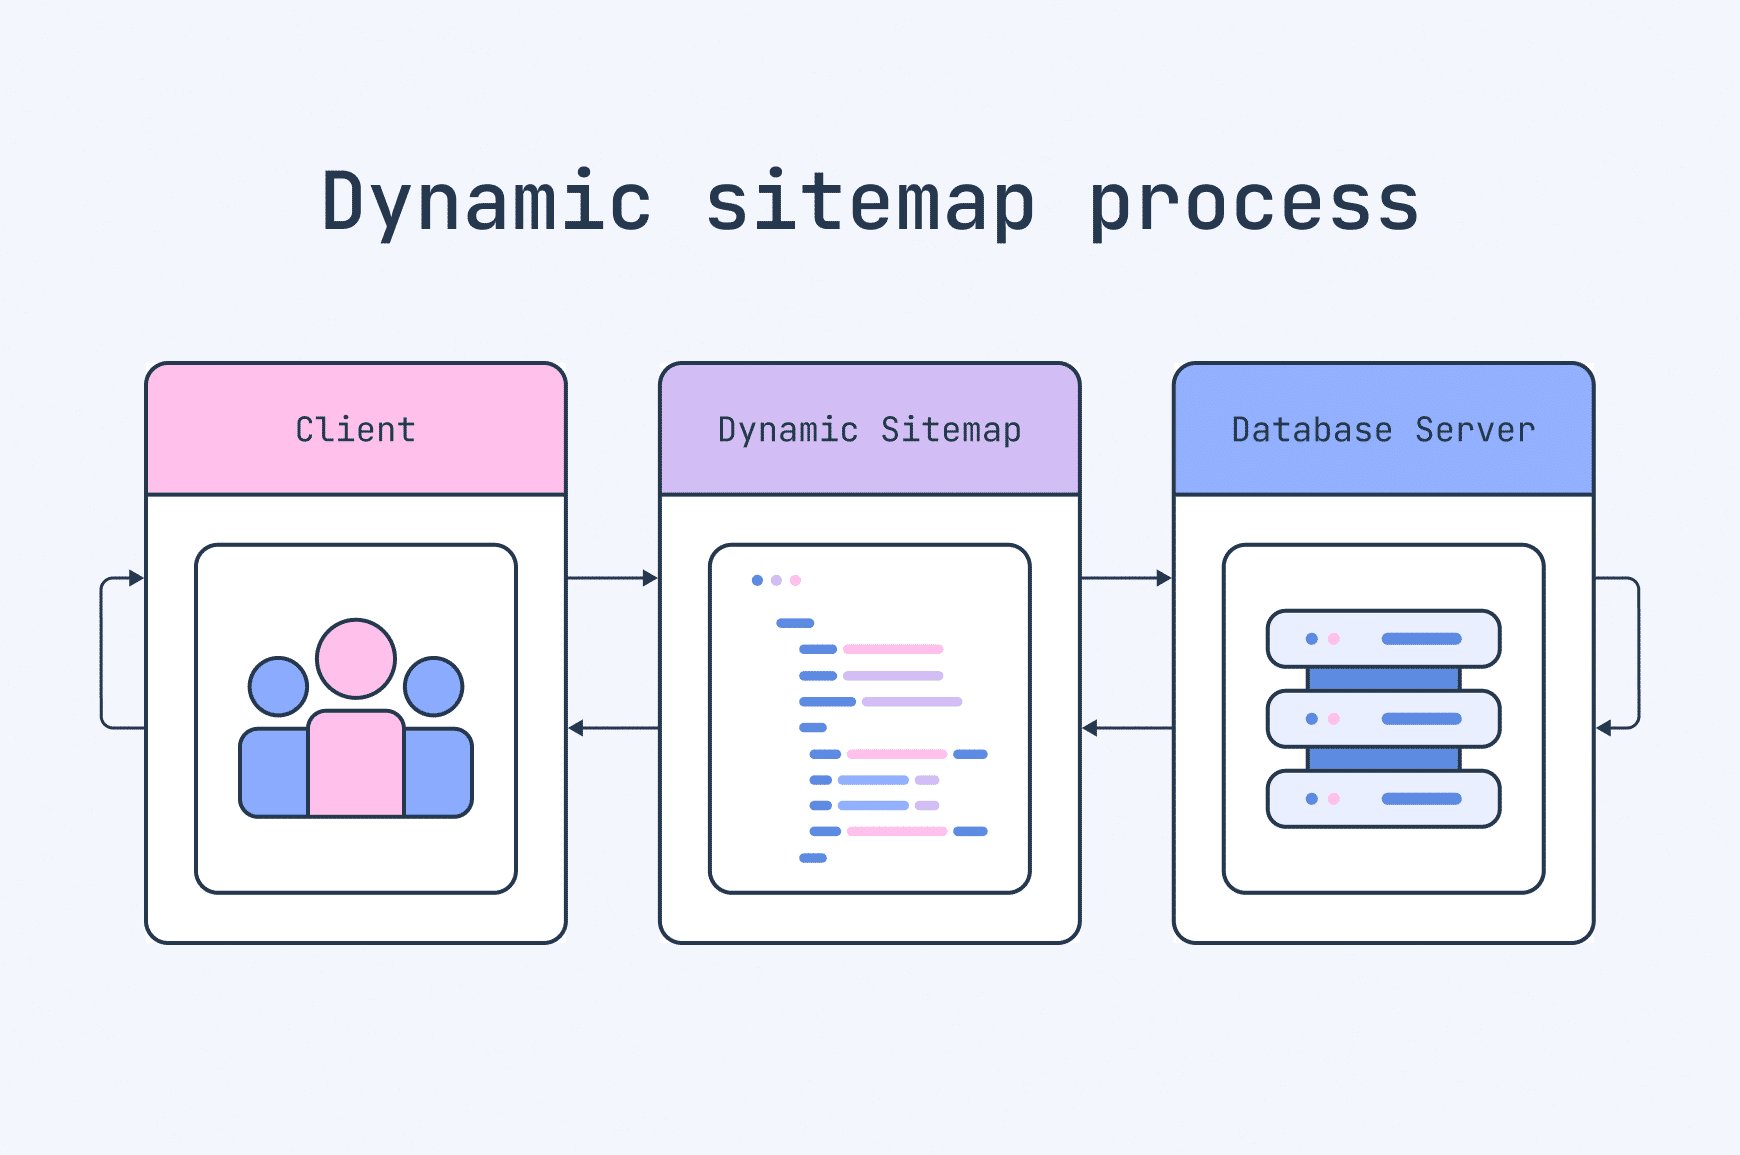Click the Dynamic sitemap process title
This screenshot has width=1740, height=1155.
[868, 203]
